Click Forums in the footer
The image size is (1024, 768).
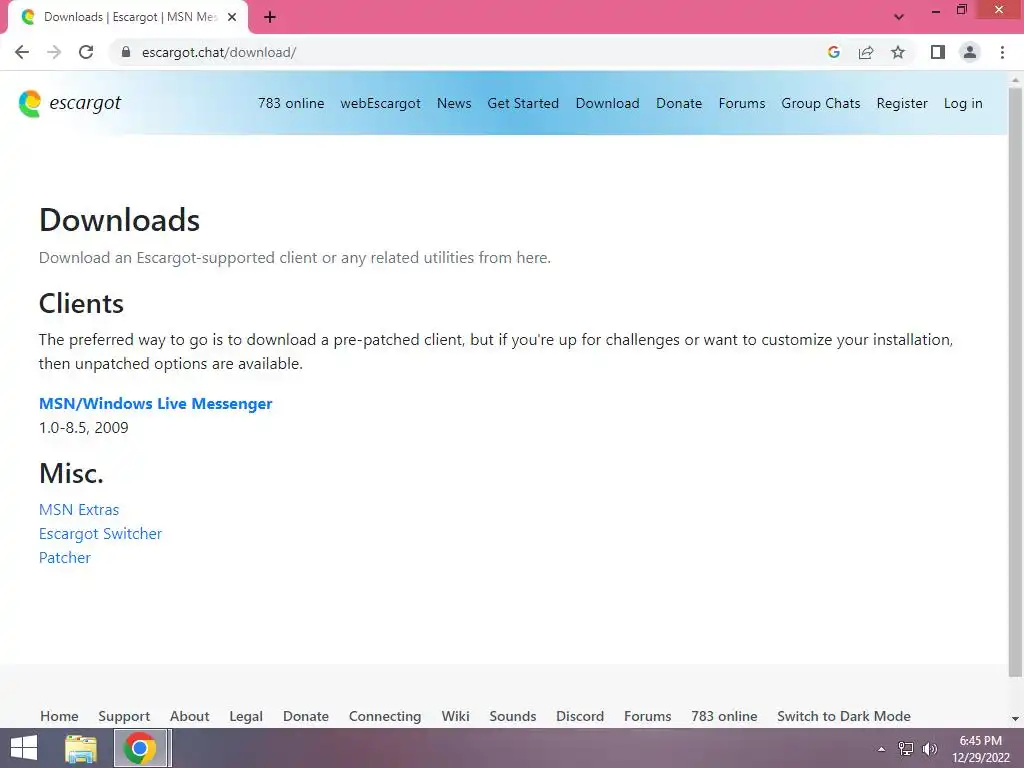click(647, 716)
